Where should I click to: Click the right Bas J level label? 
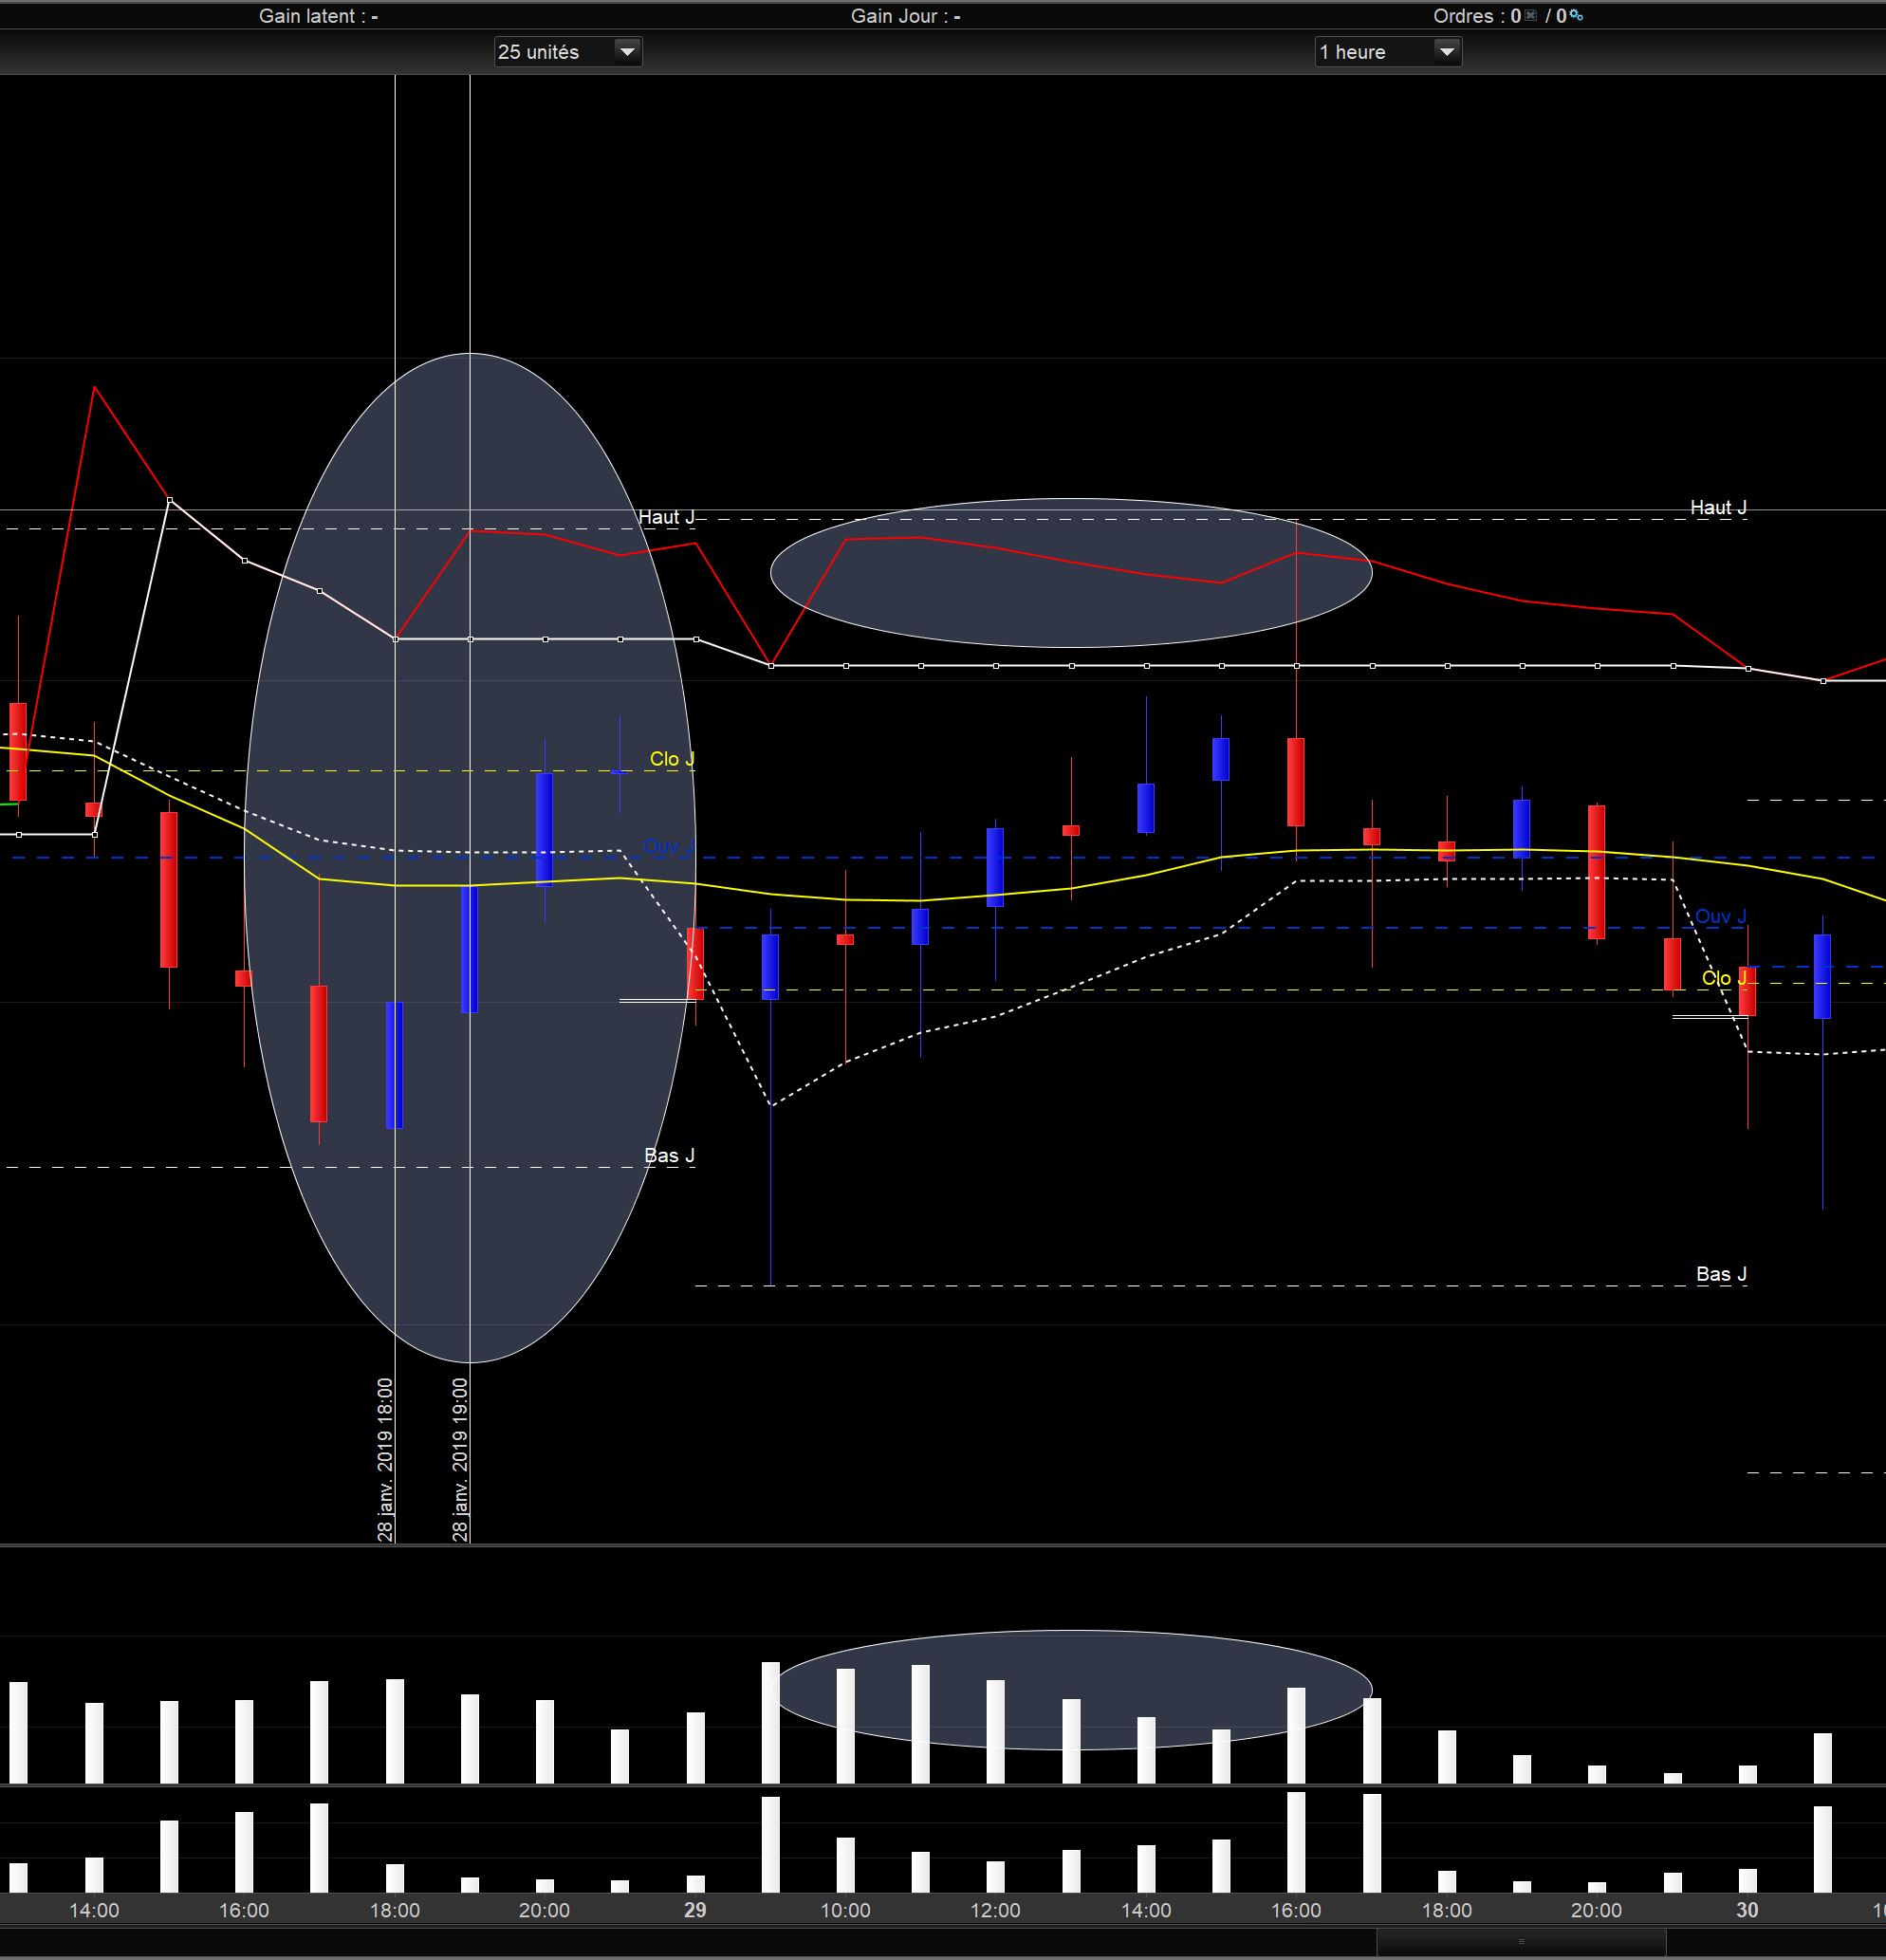coord(1721,1274)
